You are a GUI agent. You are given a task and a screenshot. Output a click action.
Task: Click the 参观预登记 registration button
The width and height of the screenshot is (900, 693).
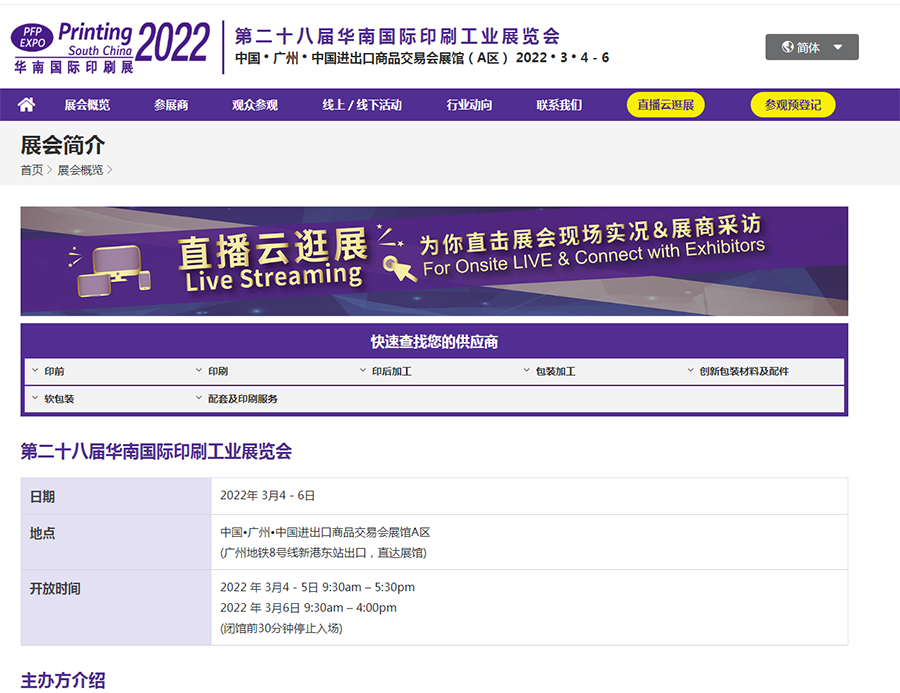coord(792,105)
